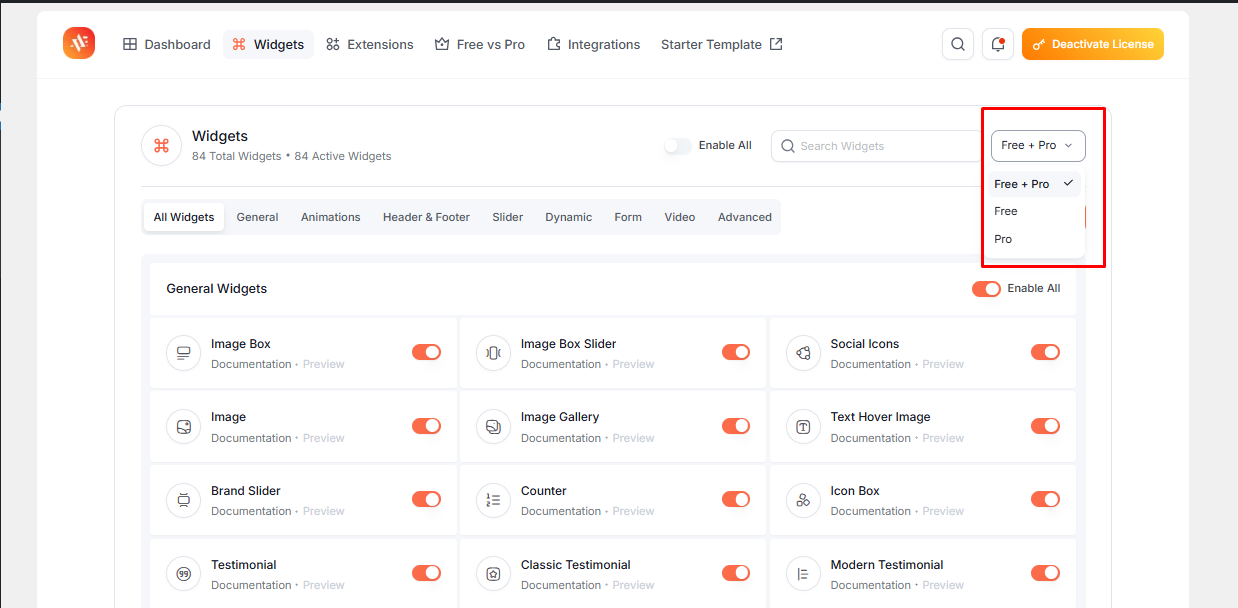1238x608 pixels.
Task: Open Image Box Documentation link
Action: pos(251,364)
